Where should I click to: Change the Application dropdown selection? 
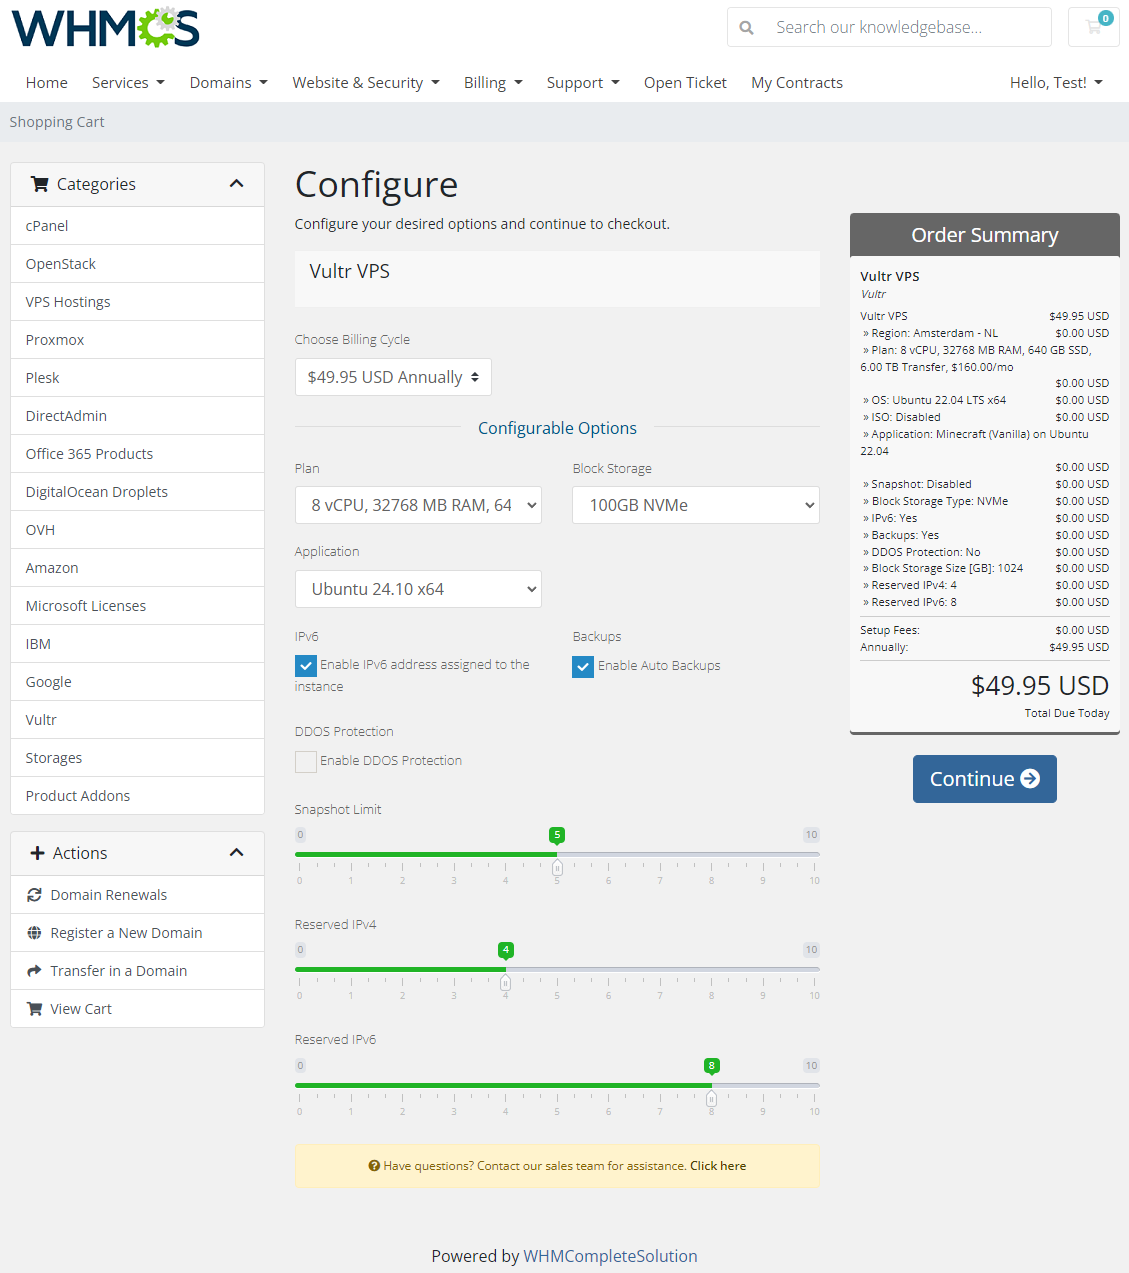(x=418, y=589)
